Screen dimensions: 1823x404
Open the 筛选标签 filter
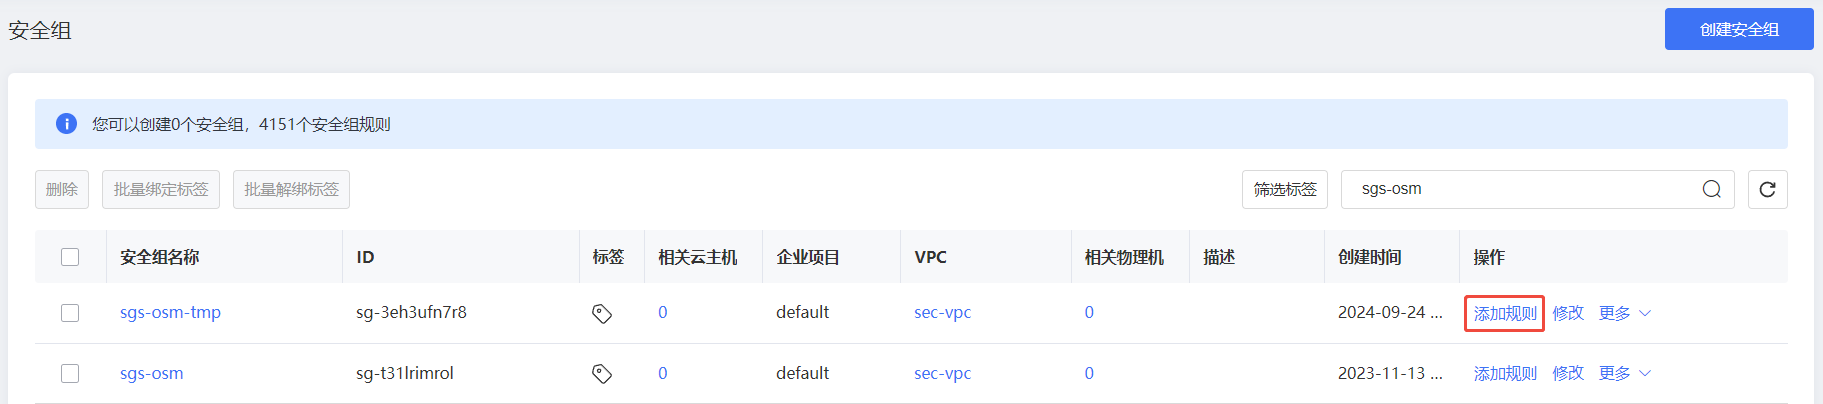(x=1285, y=189)
